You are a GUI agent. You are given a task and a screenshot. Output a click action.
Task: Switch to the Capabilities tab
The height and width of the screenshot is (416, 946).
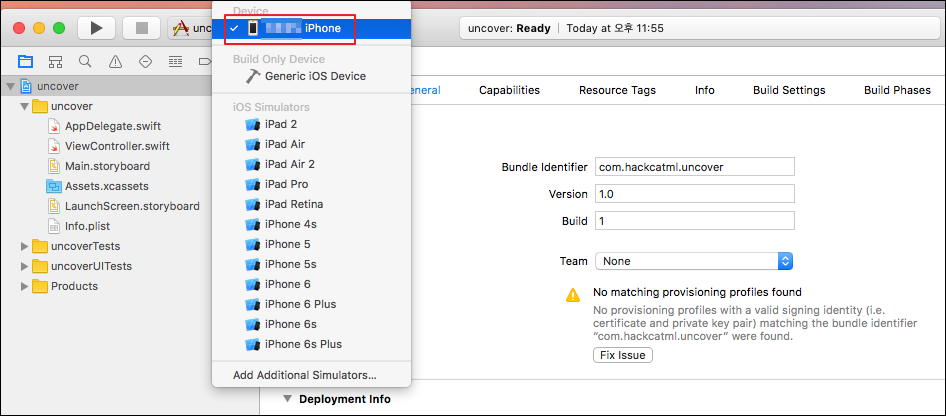(x=509, y=90)
